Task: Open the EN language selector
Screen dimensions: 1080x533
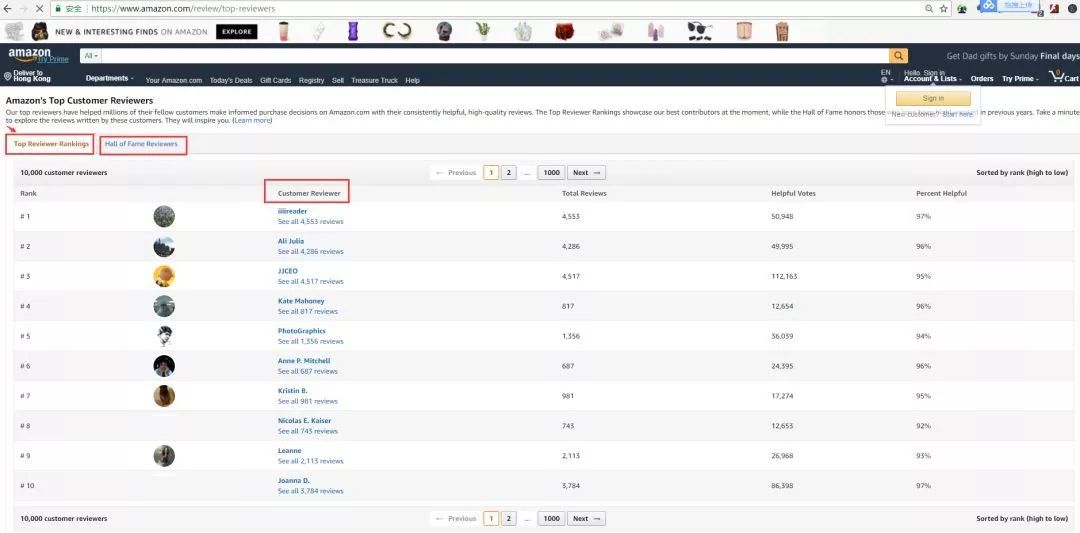Action: pyautogui.click(x=886, y=76)
